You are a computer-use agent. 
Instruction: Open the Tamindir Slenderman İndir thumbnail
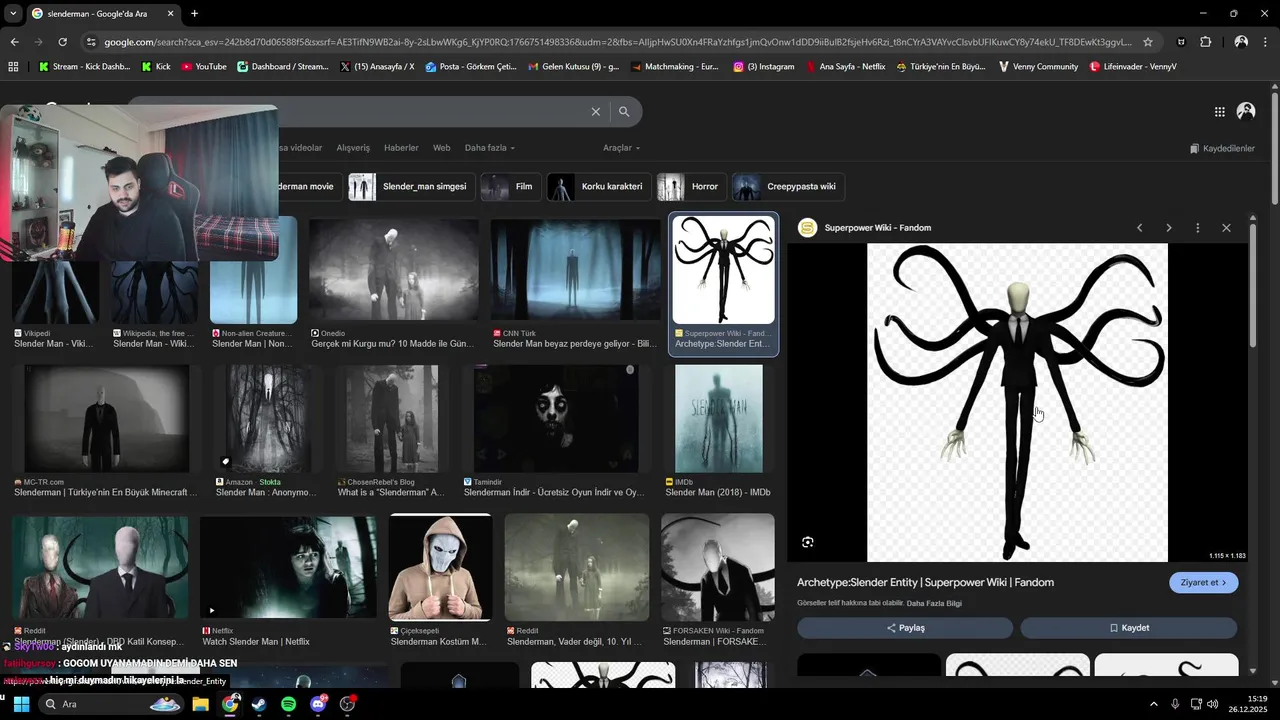556,418
